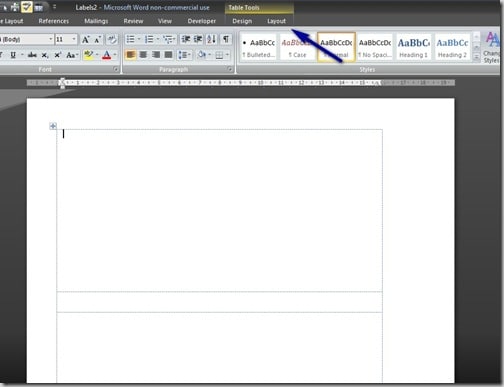Screen dimensions: 504x387
Task: Click the checkmark icon in the Quick Access Toolbar
Action: (x=27, y=7)
